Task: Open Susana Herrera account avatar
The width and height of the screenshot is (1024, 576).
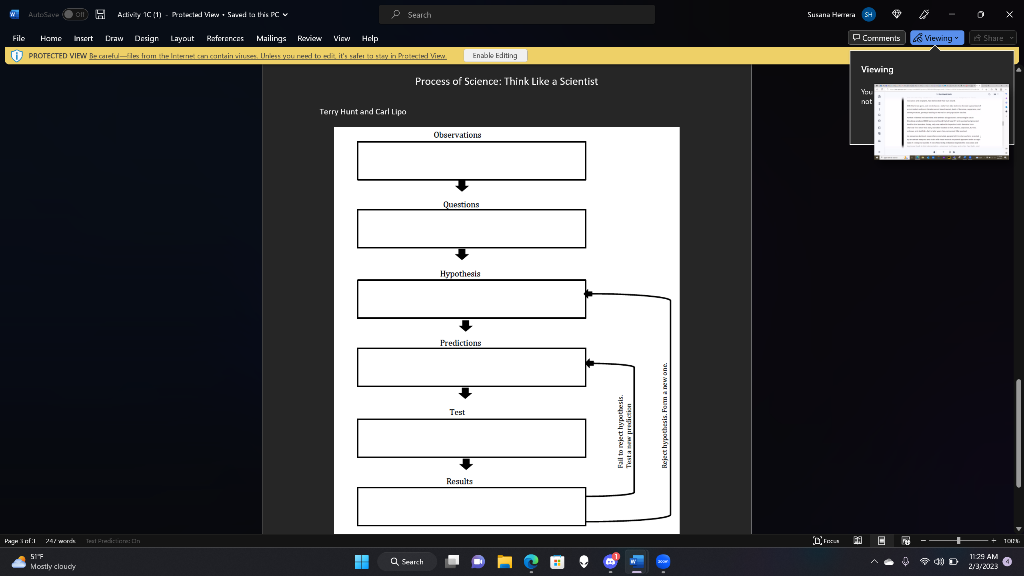Action: point(869,14)
